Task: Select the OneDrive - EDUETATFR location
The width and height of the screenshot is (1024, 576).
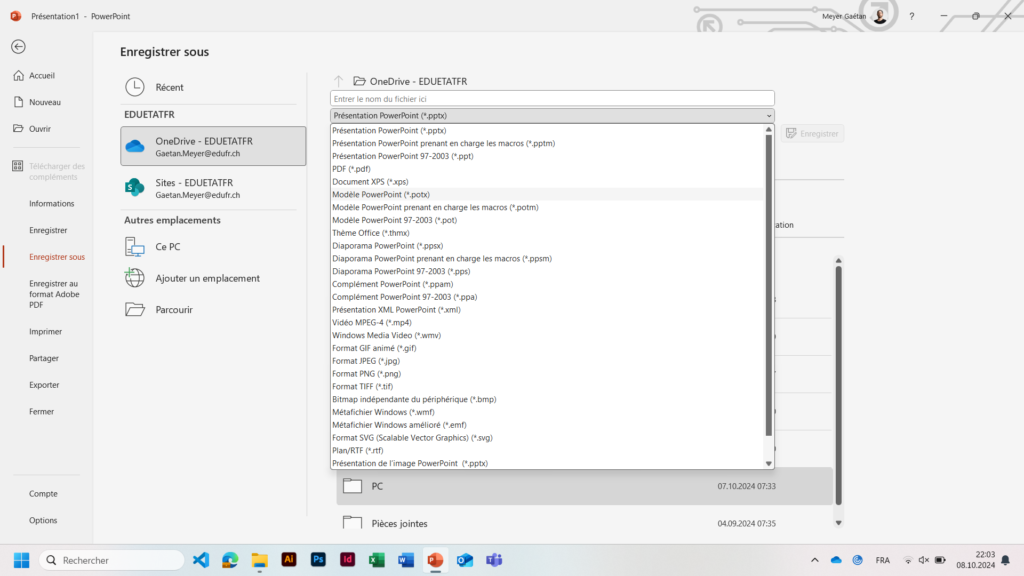Action: pos(213,146)
